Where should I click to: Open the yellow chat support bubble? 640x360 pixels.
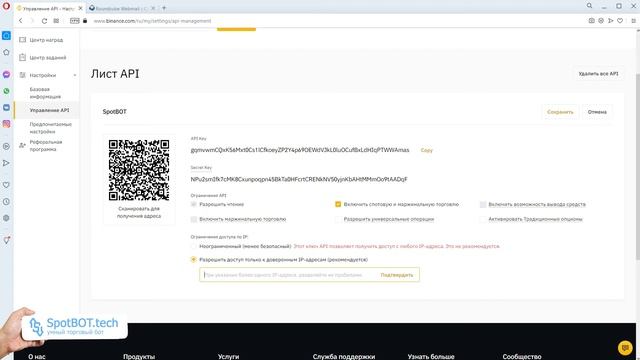(624, 348)
